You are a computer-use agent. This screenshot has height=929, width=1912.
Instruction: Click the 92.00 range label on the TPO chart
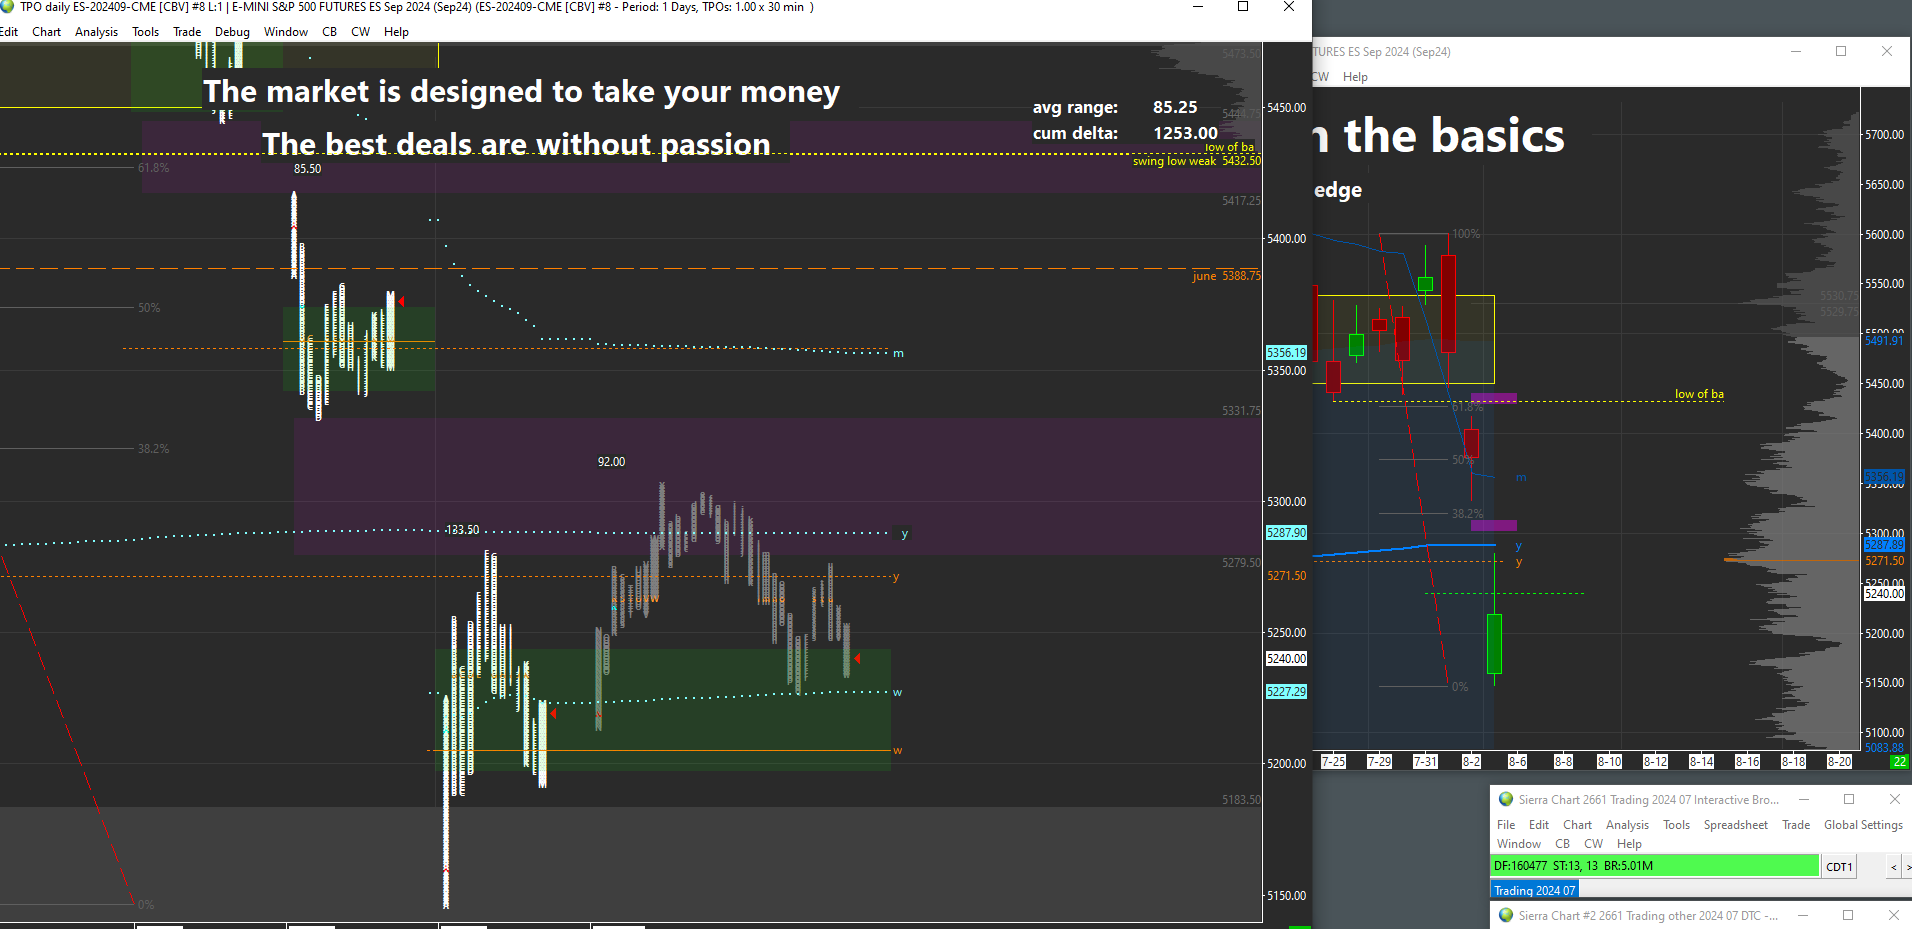point(611,462)
